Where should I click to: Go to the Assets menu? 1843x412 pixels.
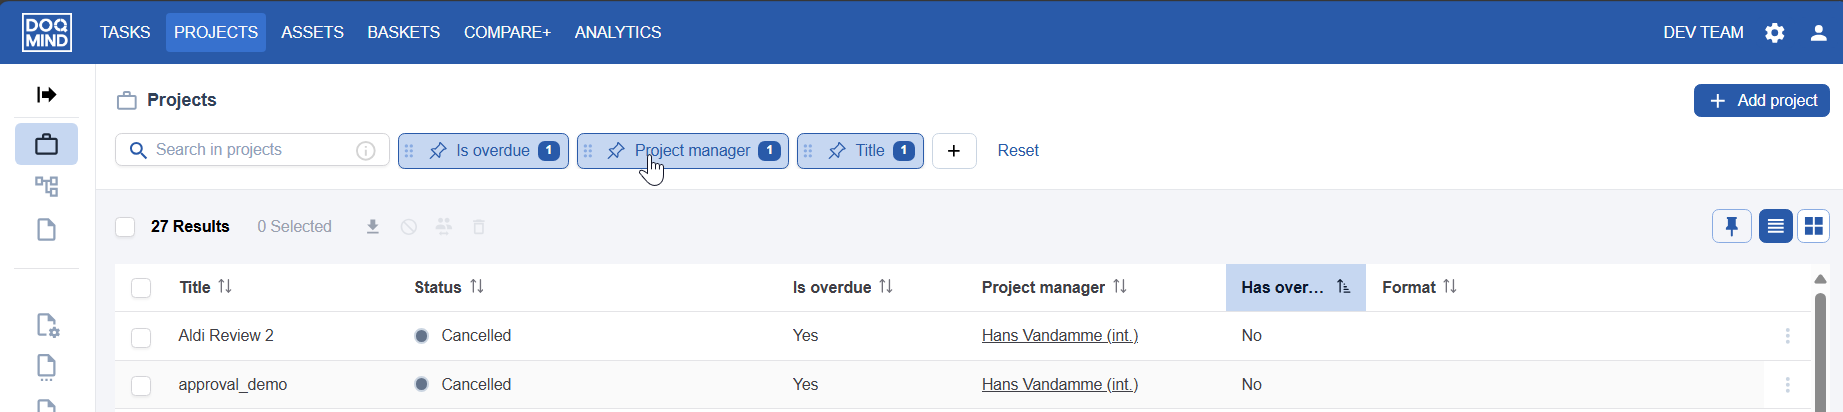tap(312, 33)
